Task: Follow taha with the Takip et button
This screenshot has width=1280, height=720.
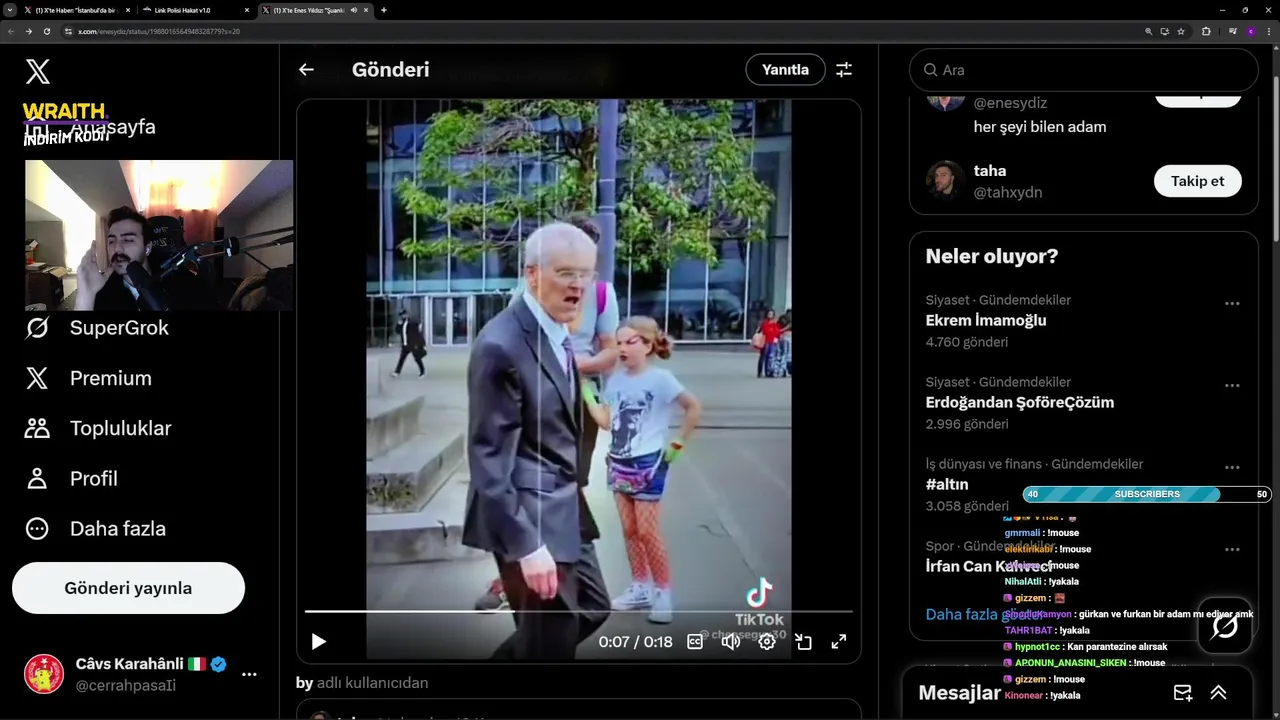Action: click(x=1197, y=181)
